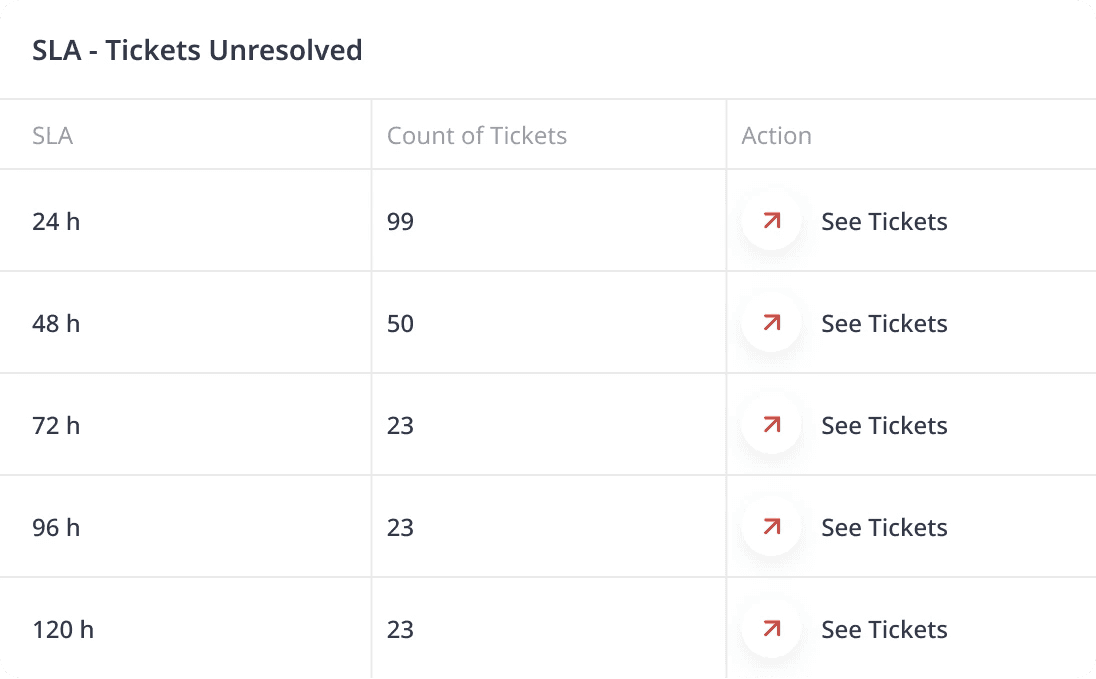Viewport: 1096px width, 679px height.
Task: Select the 48 h SLA cell
Action: click(x=56, y=323)
